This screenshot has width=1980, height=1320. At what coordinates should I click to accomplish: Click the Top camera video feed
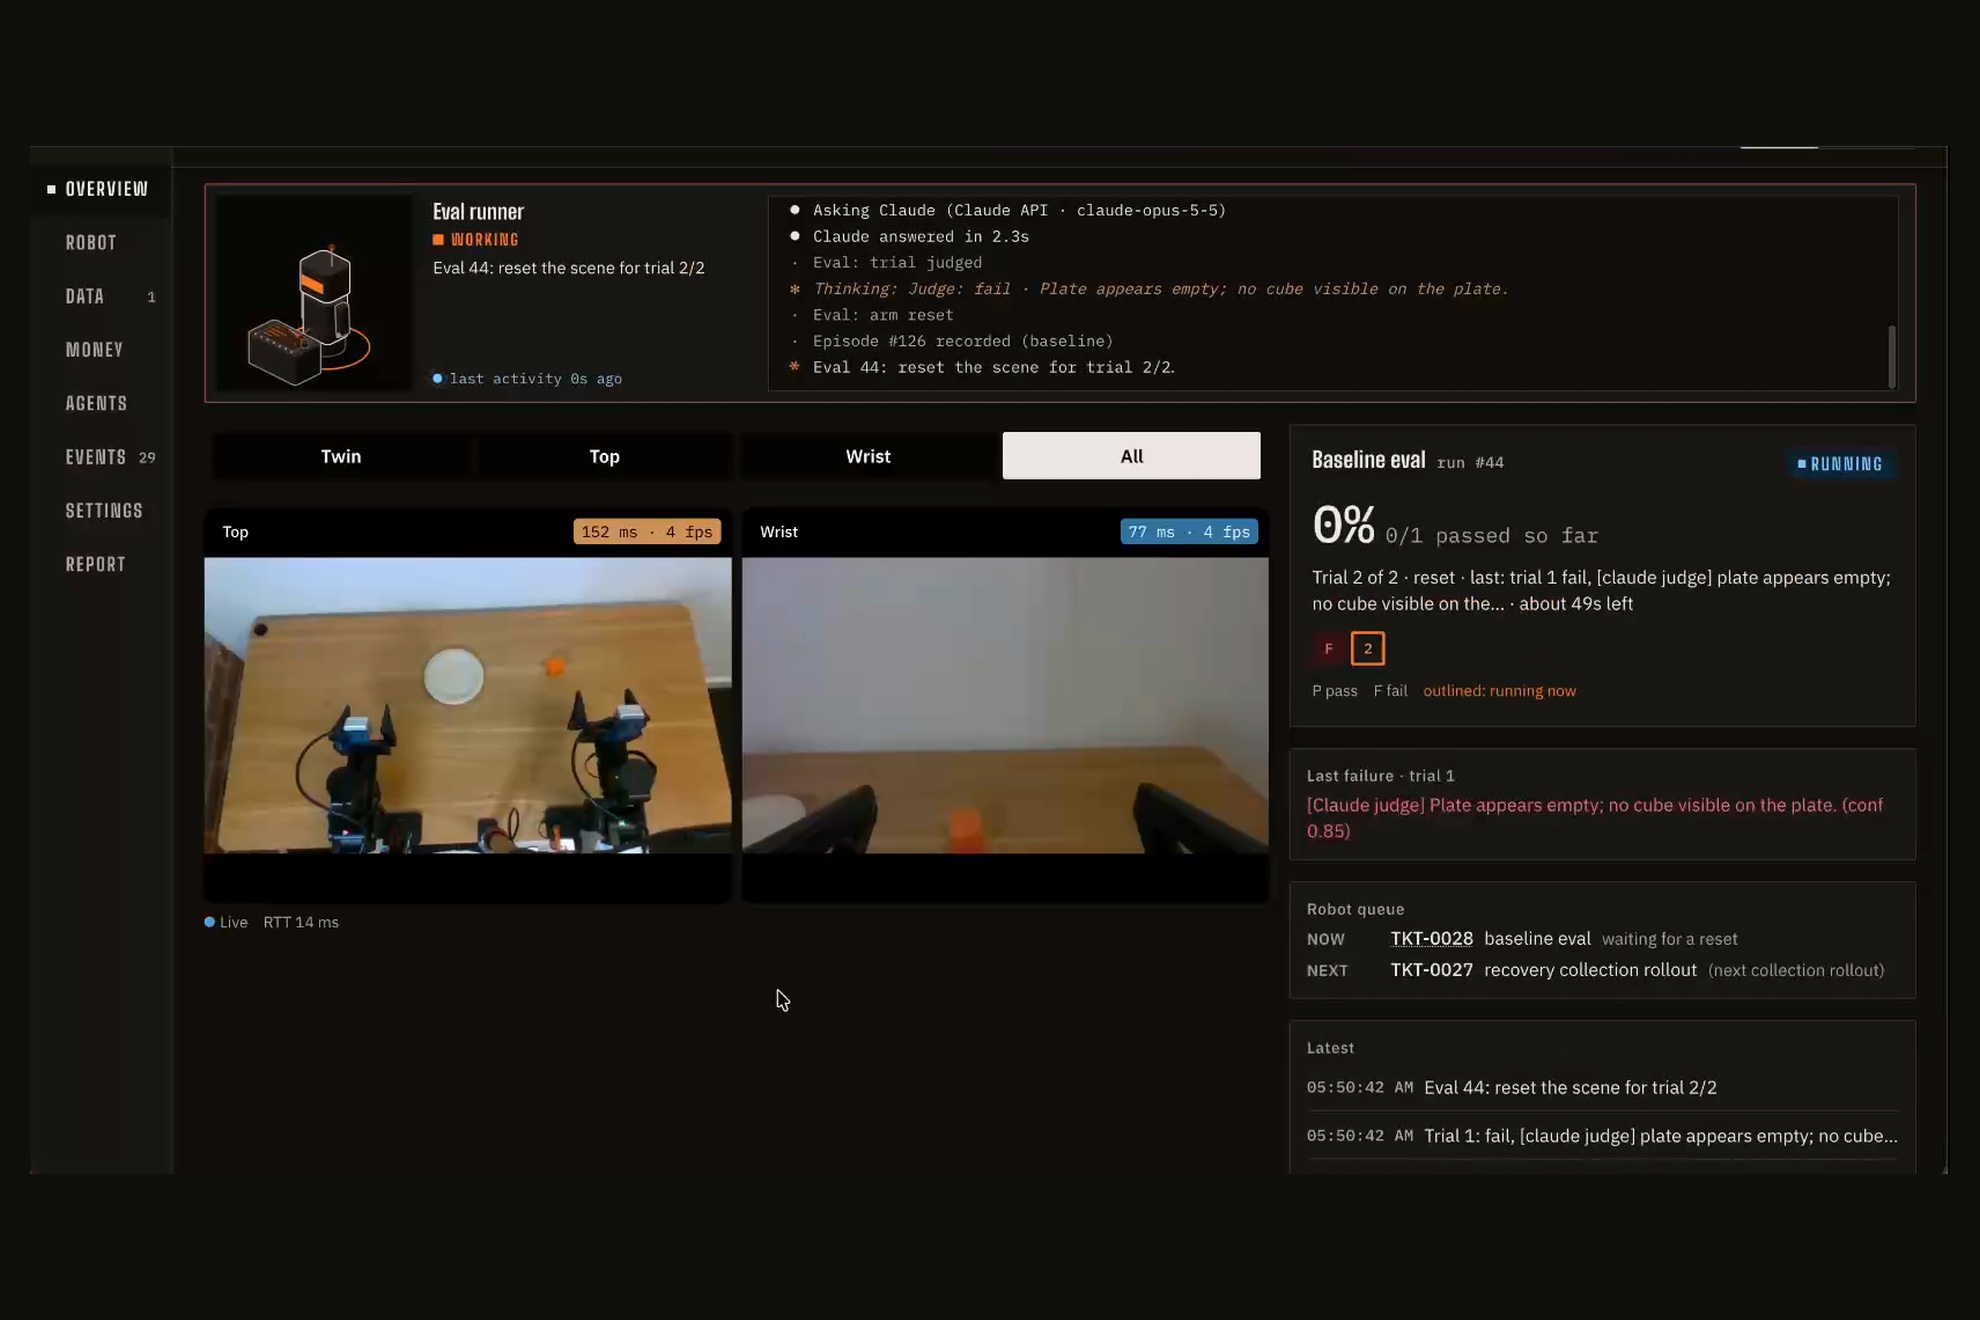468,705
